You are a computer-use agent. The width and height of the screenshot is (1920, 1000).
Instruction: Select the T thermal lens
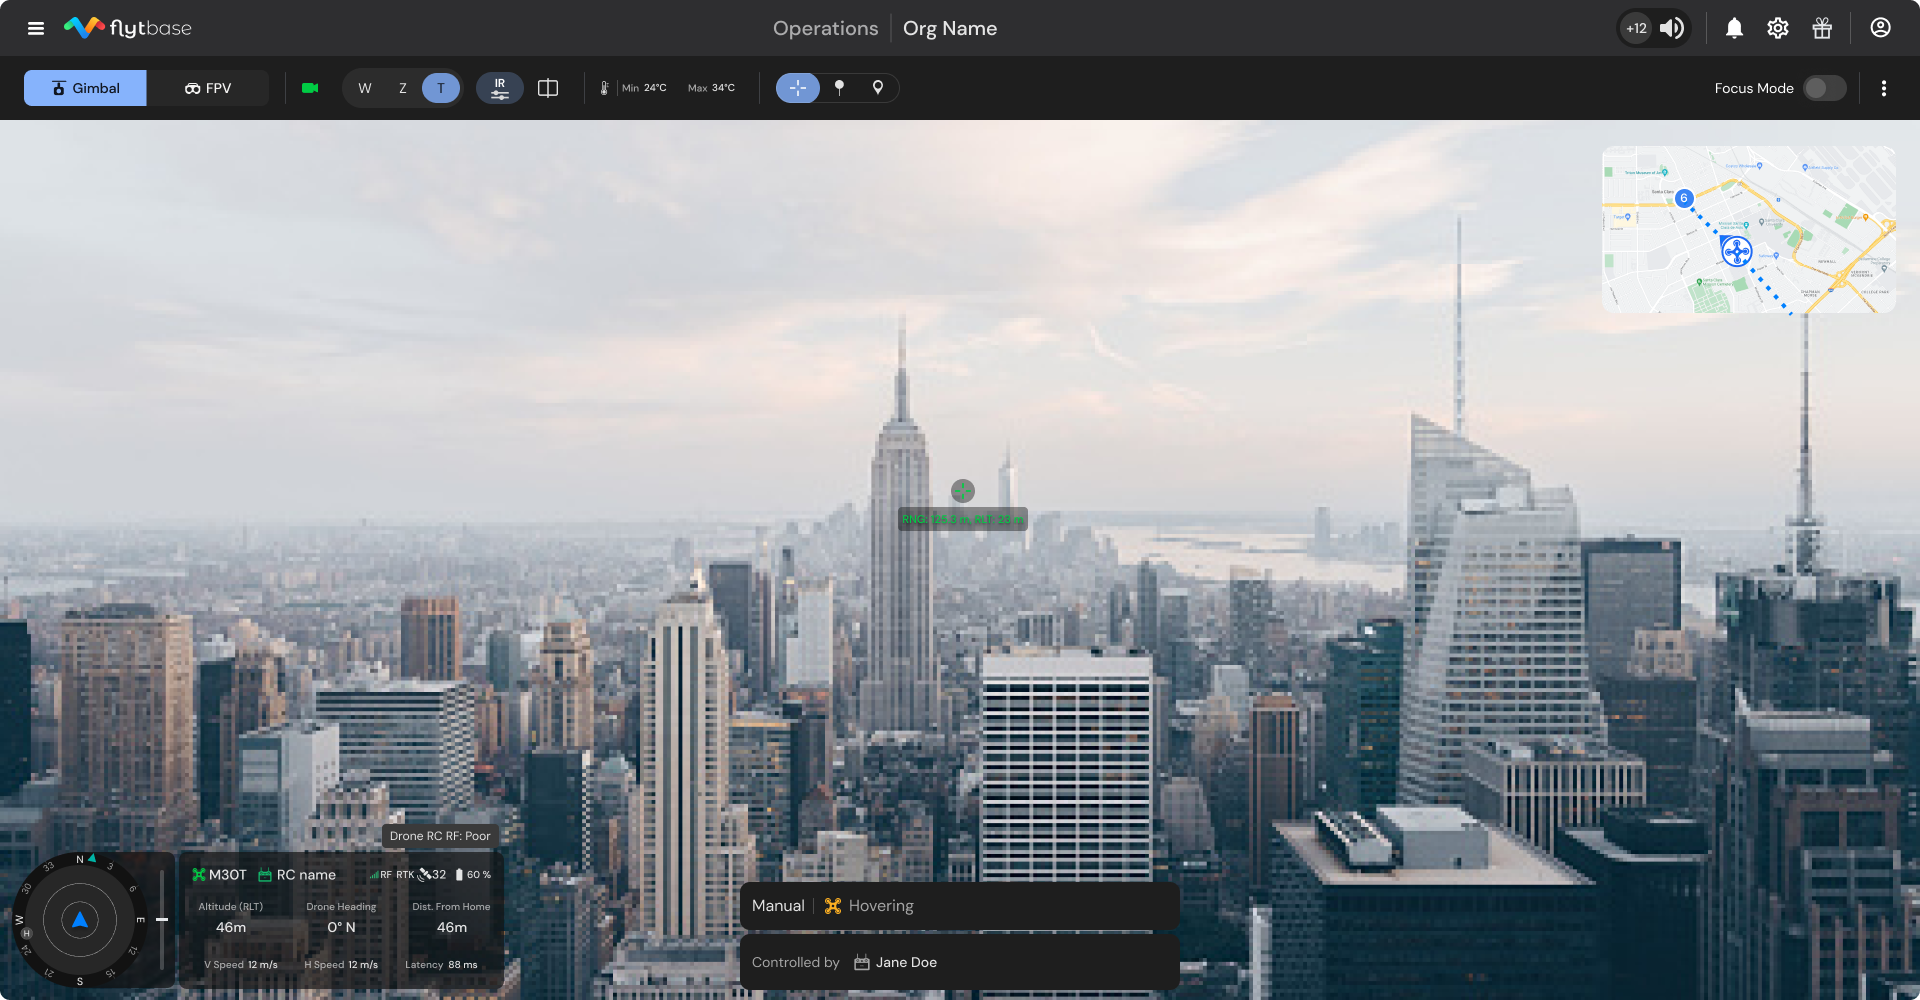coord(441,88)
